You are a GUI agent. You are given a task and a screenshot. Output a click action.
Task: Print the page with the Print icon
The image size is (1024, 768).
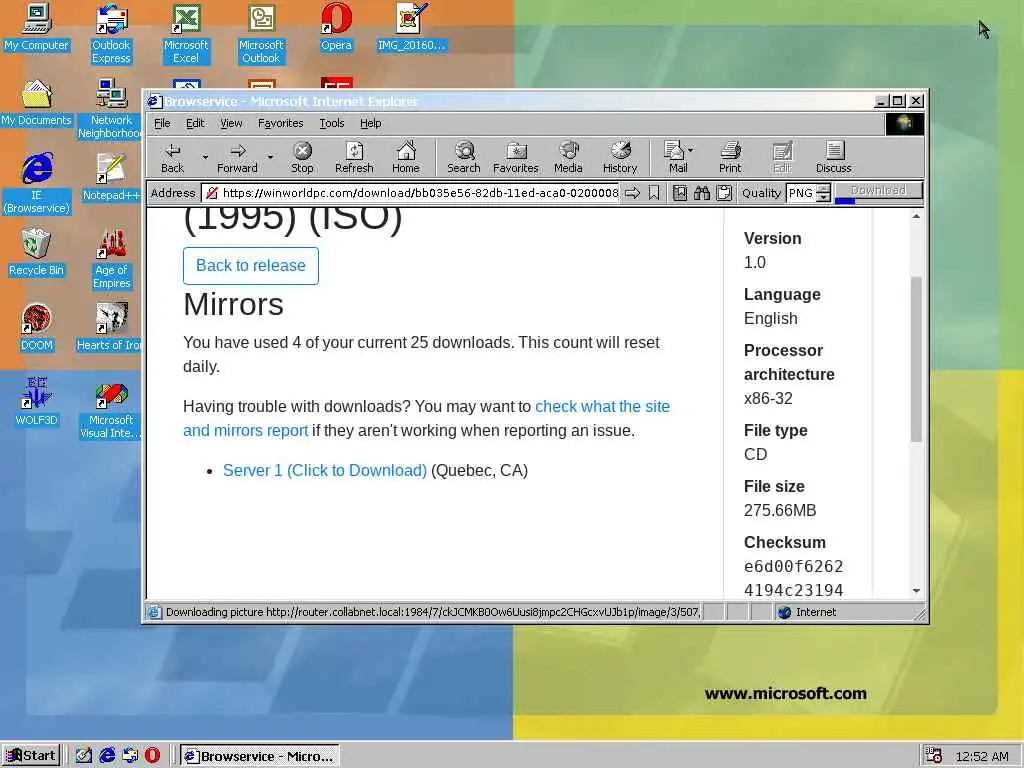[730, 157]
